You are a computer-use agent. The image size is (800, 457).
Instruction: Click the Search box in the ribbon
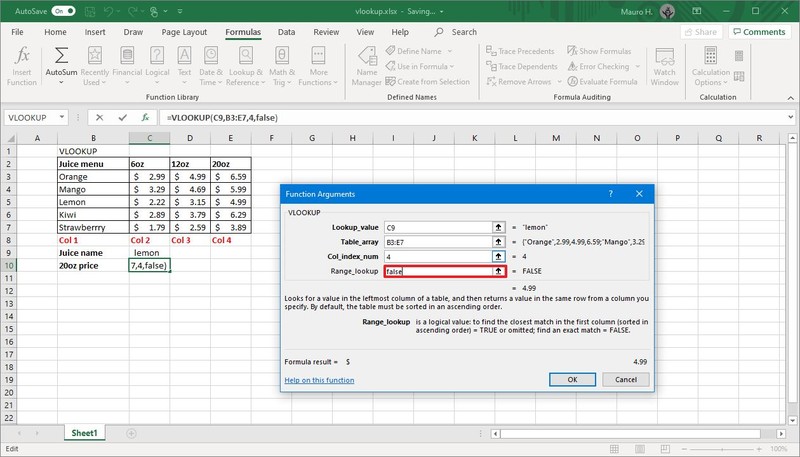click(457, 32)
